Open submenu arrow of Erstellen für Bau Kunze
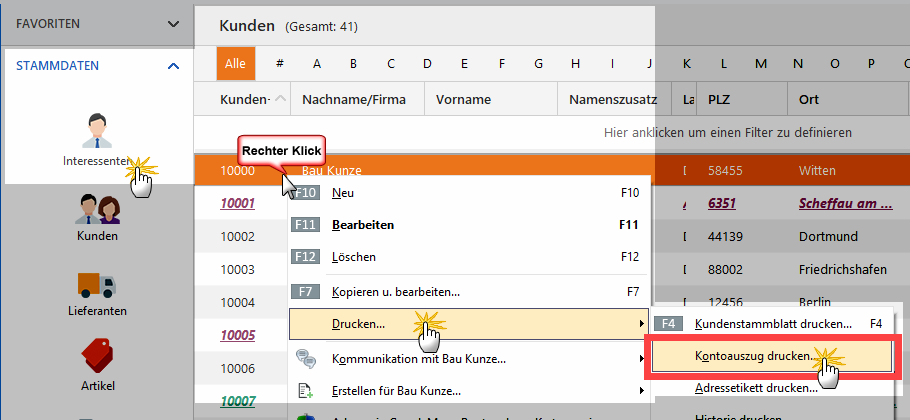The width and height of the screenshot is (910, 420). [641, 390]
